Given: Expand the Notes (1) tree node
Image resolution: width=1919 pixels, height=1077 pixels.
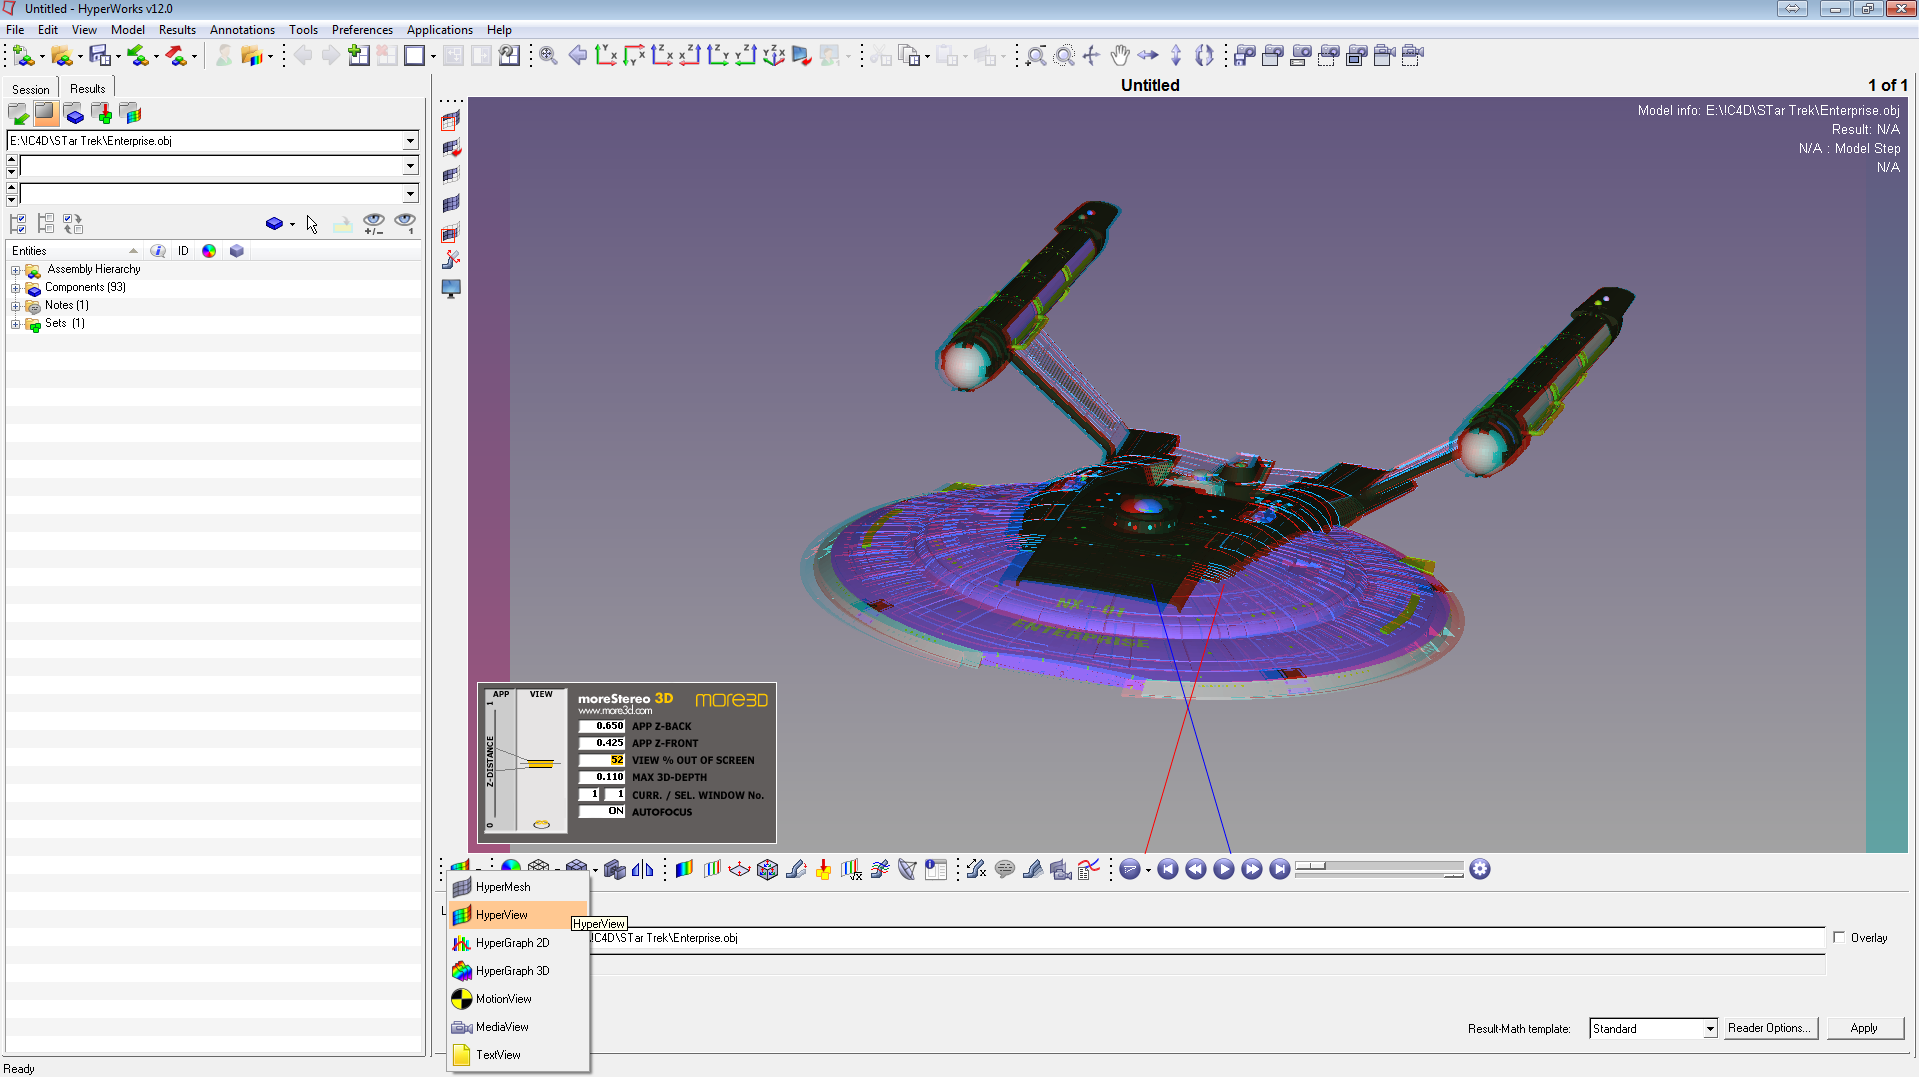Looking at the screenshot, I should (x=16, y=306).
